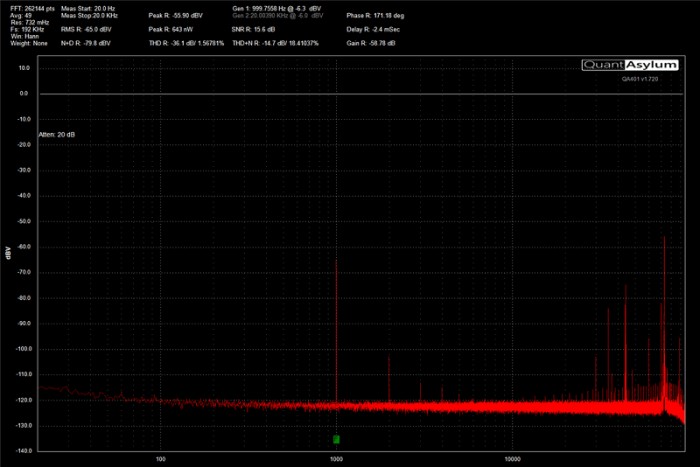Click the QA401 v1.720 version text
The height and width of the screenshot is (467, 700).
[x=640, y=79]
